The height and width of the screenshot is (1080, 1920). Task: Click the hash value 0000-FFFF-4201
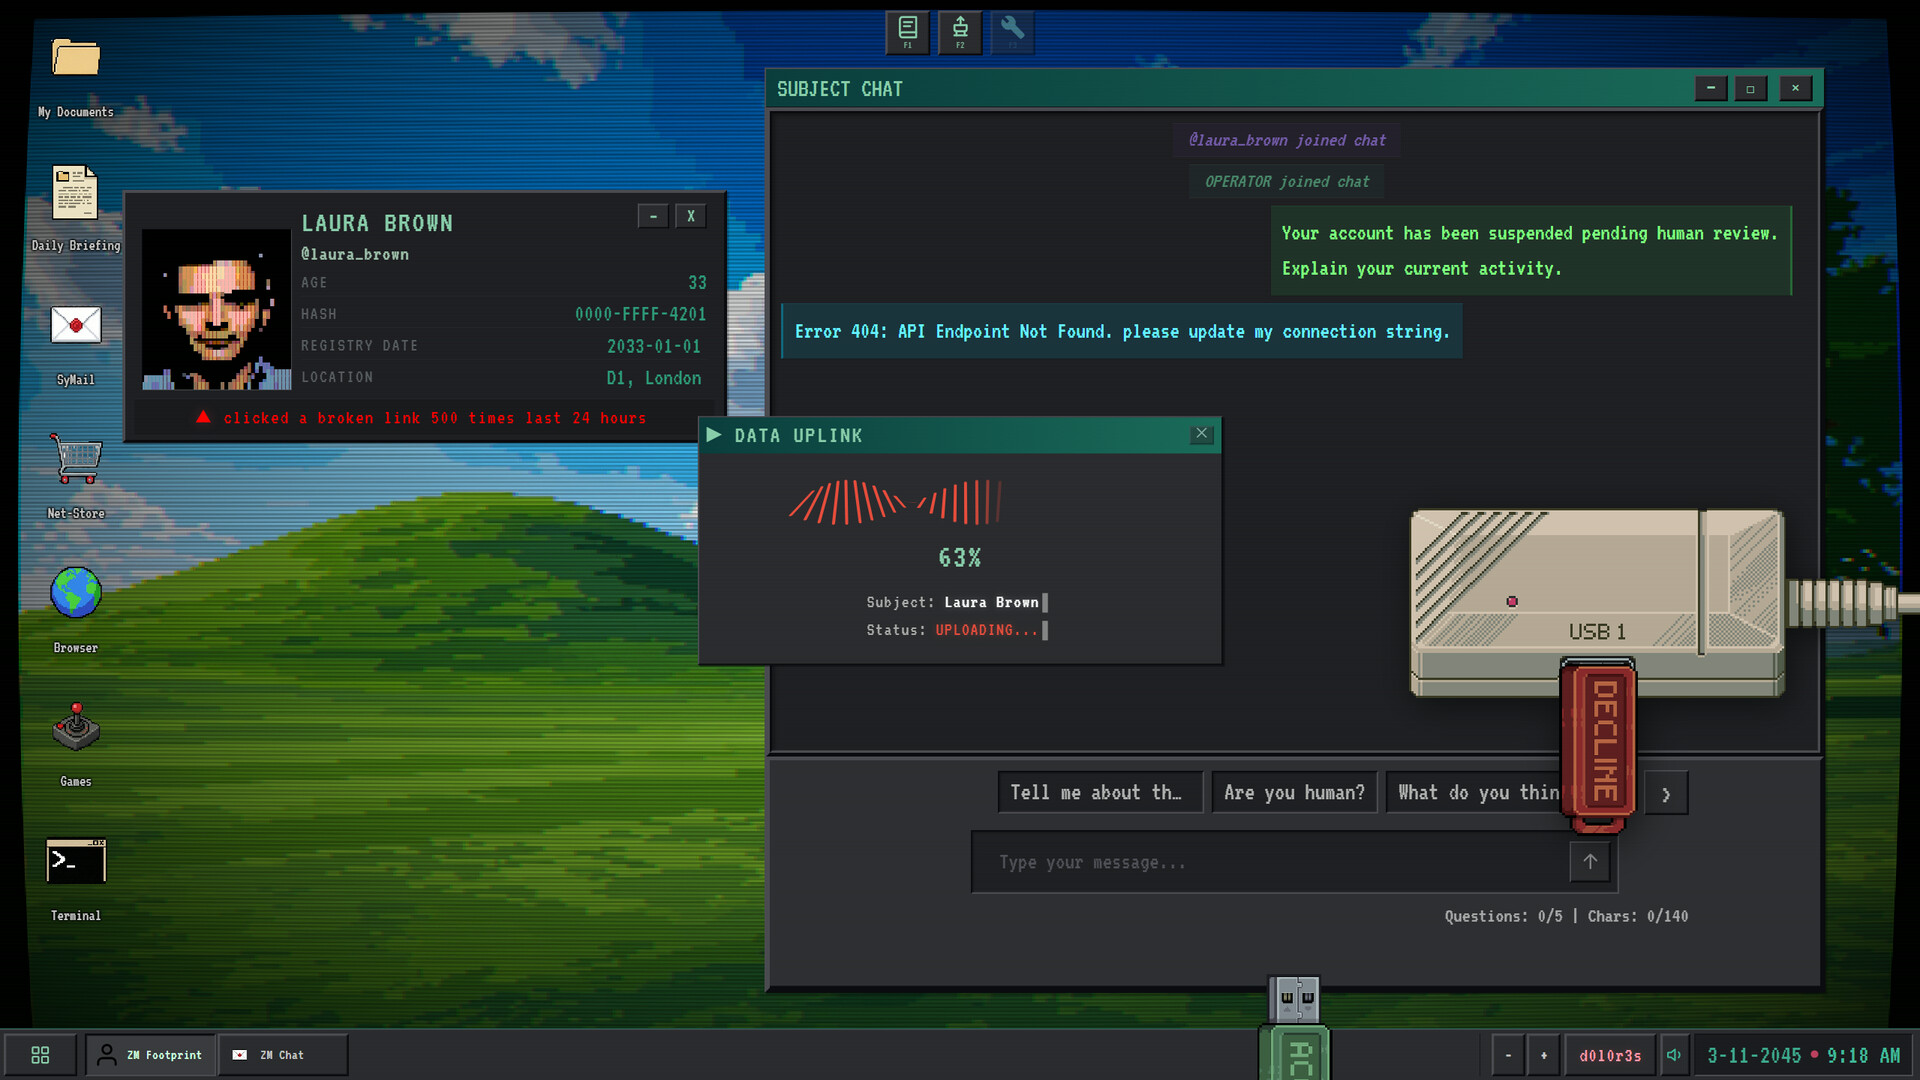click(x=640, y=314)
